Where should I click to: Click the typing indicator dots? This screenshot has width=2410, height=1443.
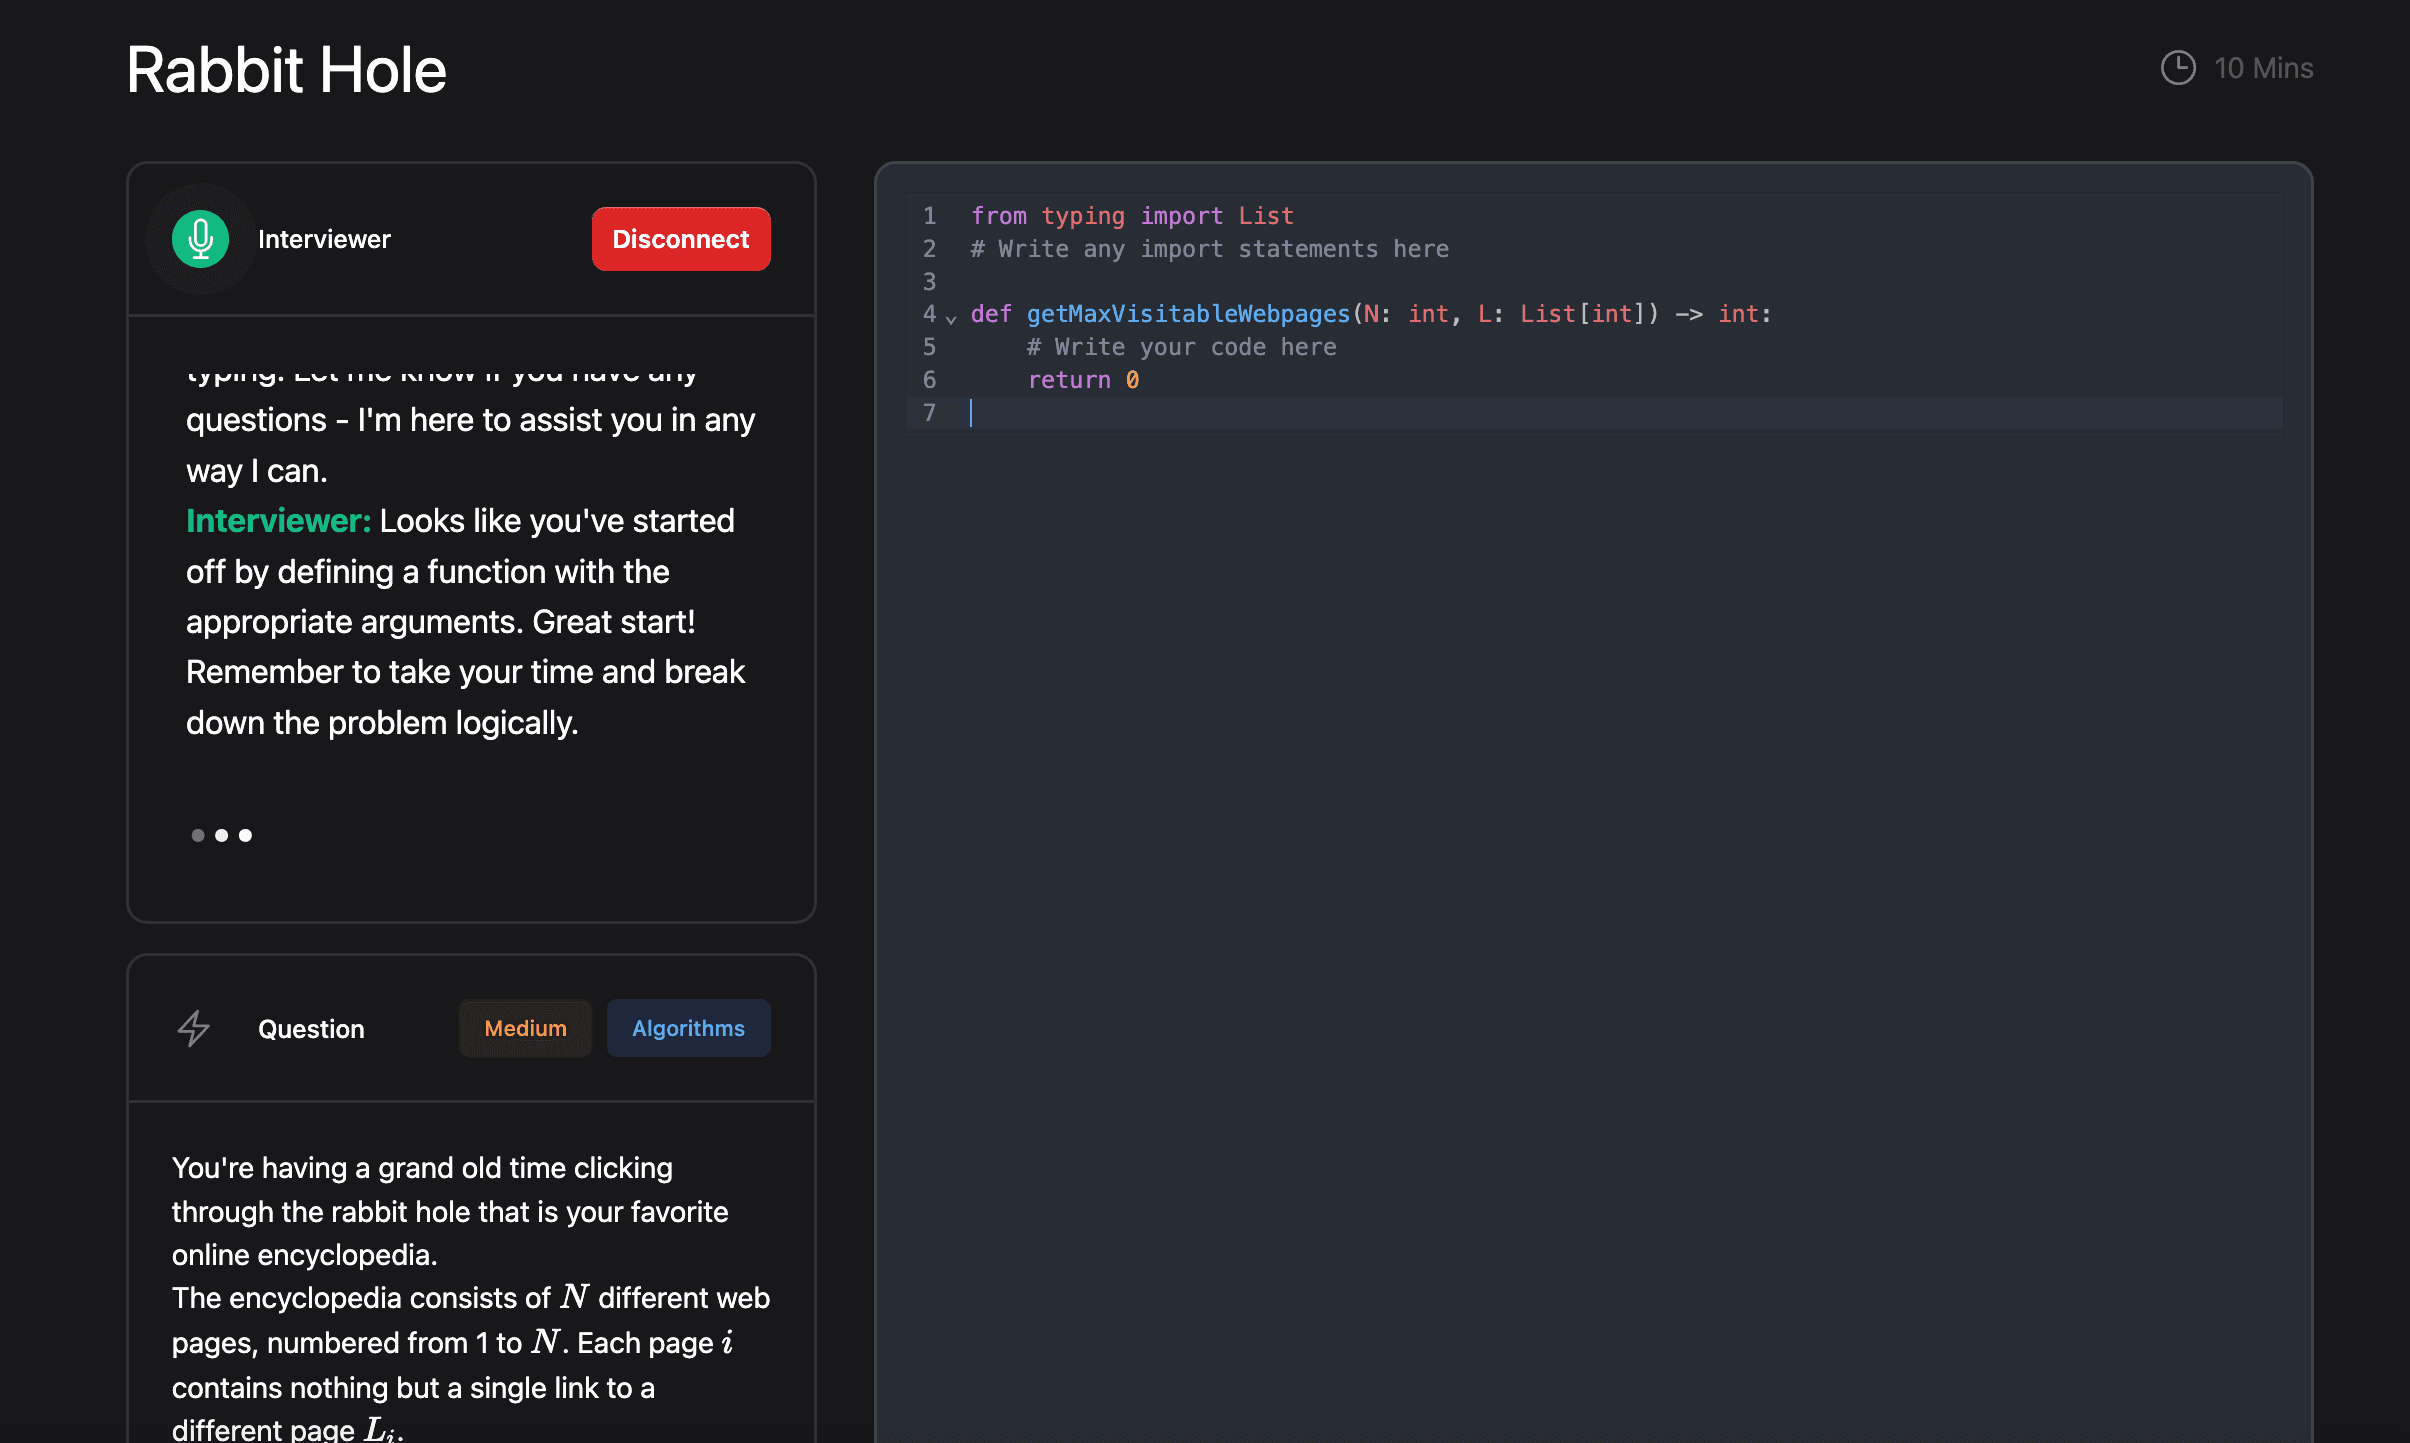[221, 835]
